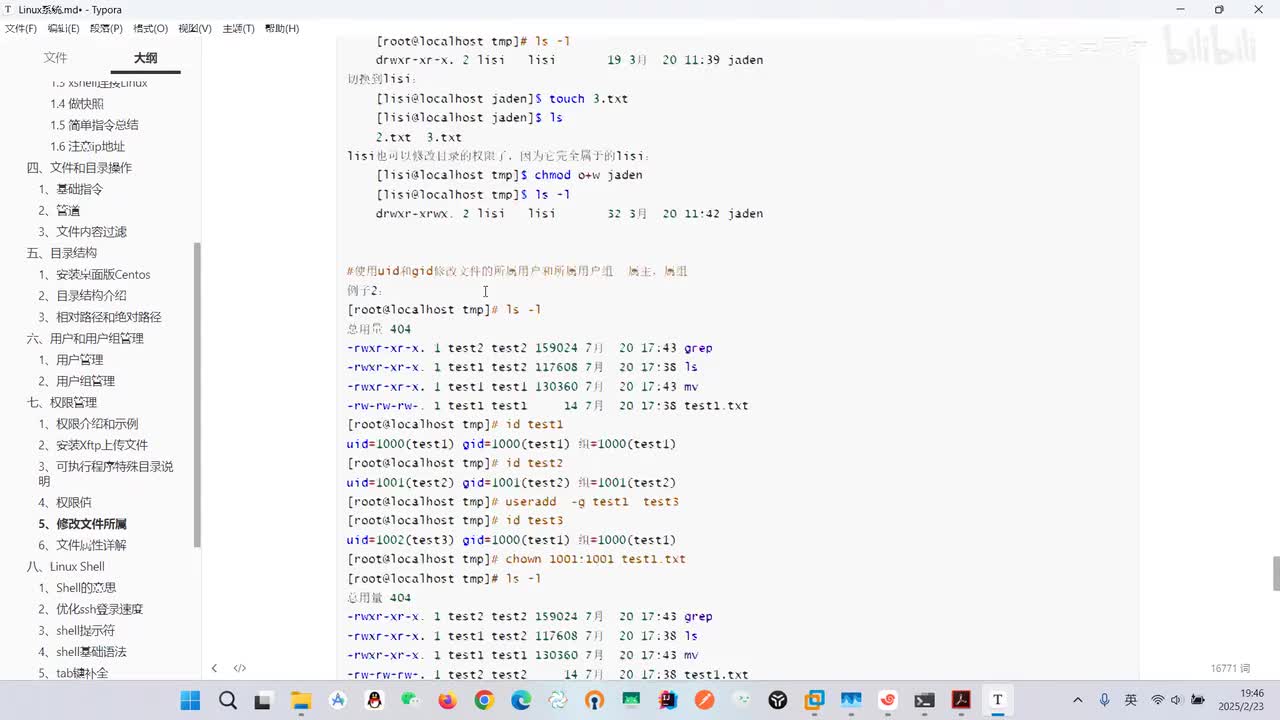Screen dimensions: 1280x720
Task: Open the terminal app in the taskbar
Action: 924,700
